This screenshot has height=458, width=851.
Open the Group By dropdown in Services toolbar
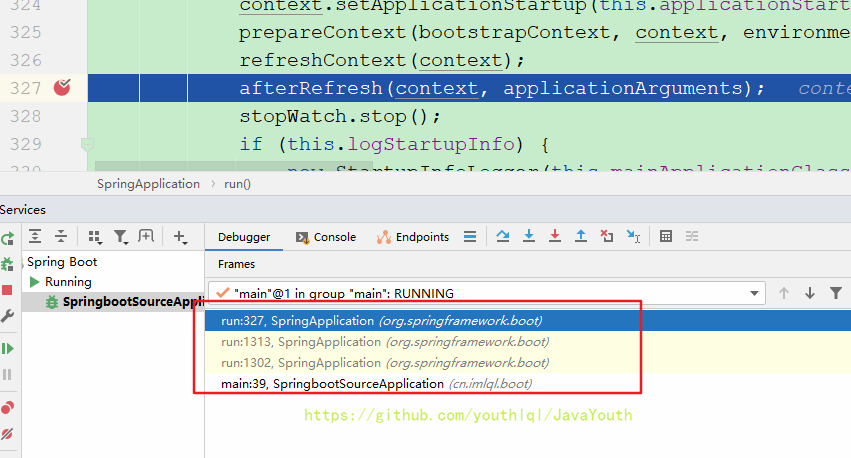(96, 237)
